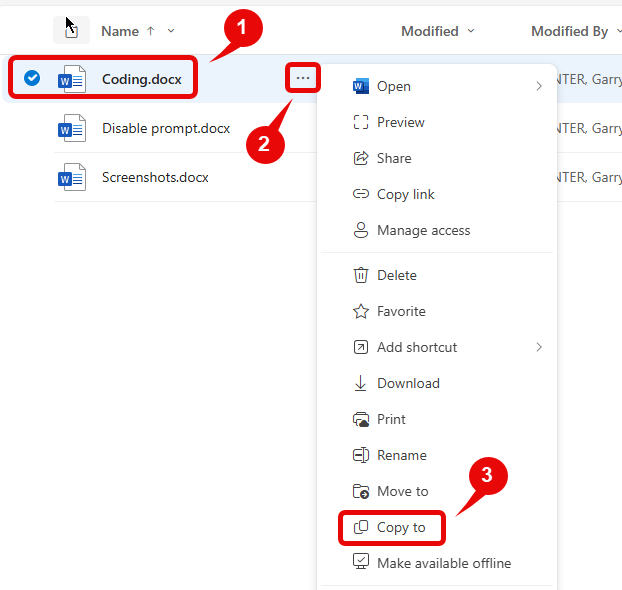This screenshot has height=590, width=622.
Task: Select Move to in context menu
Action: pyautogui.click(x=401, y=491)
